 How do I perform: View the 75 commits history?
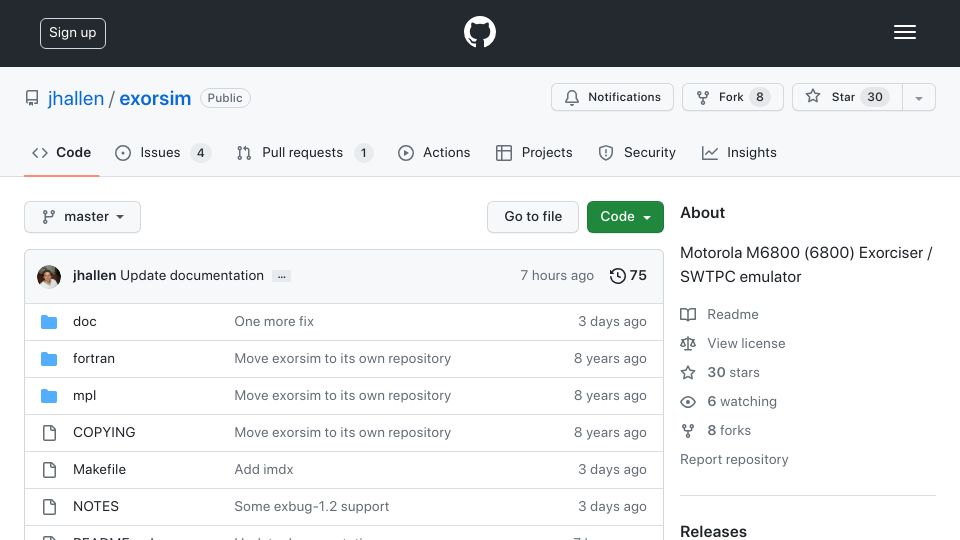pyautogui.click(x=628, y=276)
